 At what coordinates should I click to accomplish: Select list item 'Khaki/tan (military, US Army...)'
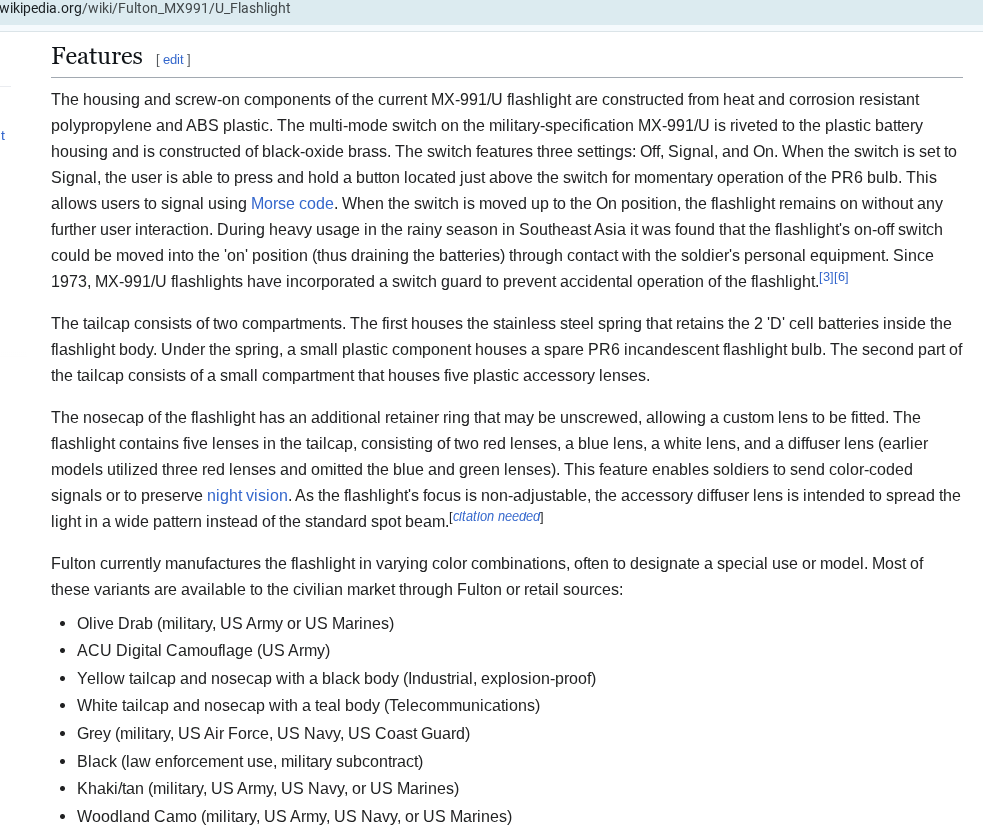pos(268,789)
